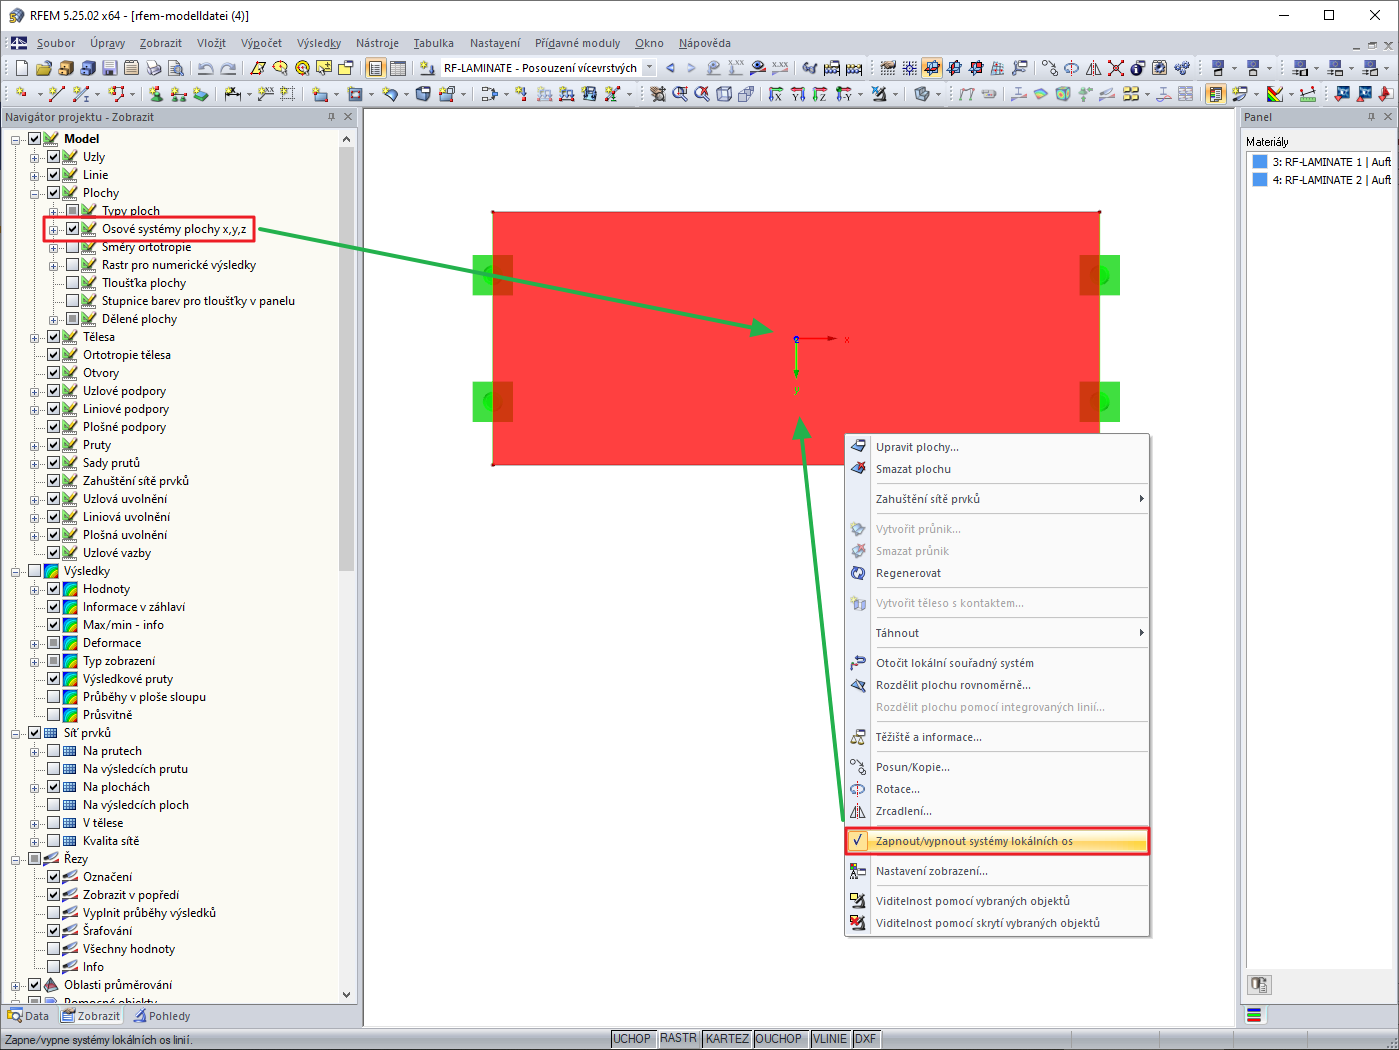Collapse the Síť prvků tree node
Screen dimensions: 1399x1050
(16, 733)
